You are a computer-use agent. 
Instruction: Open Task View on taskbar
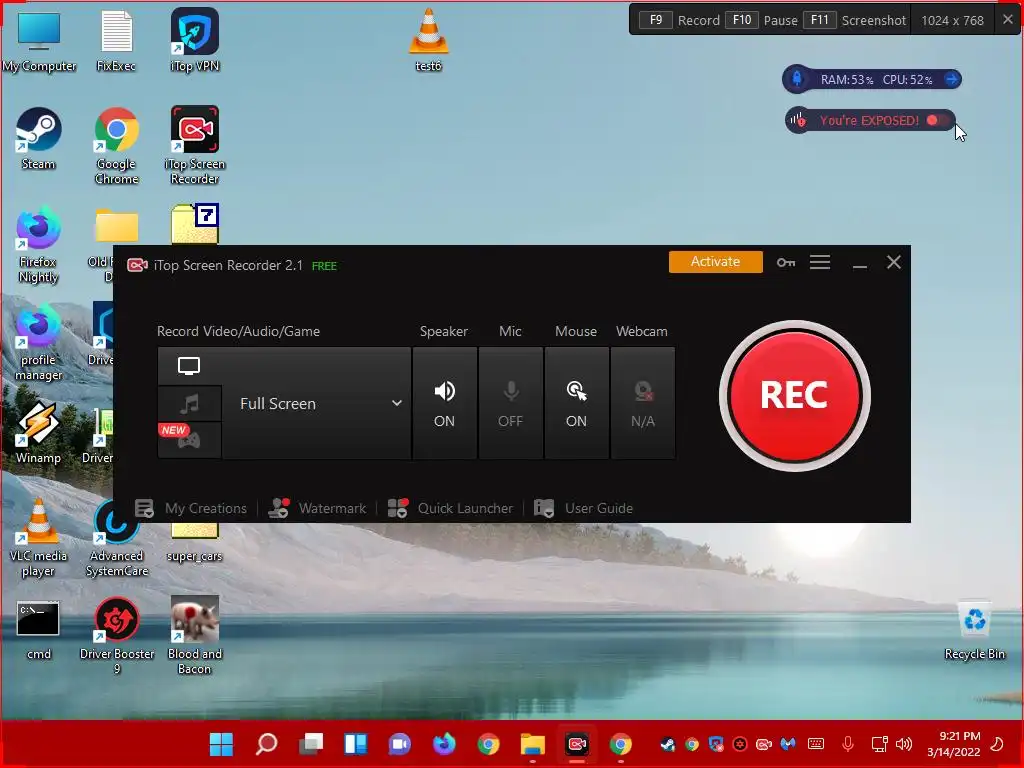[311, 744]
